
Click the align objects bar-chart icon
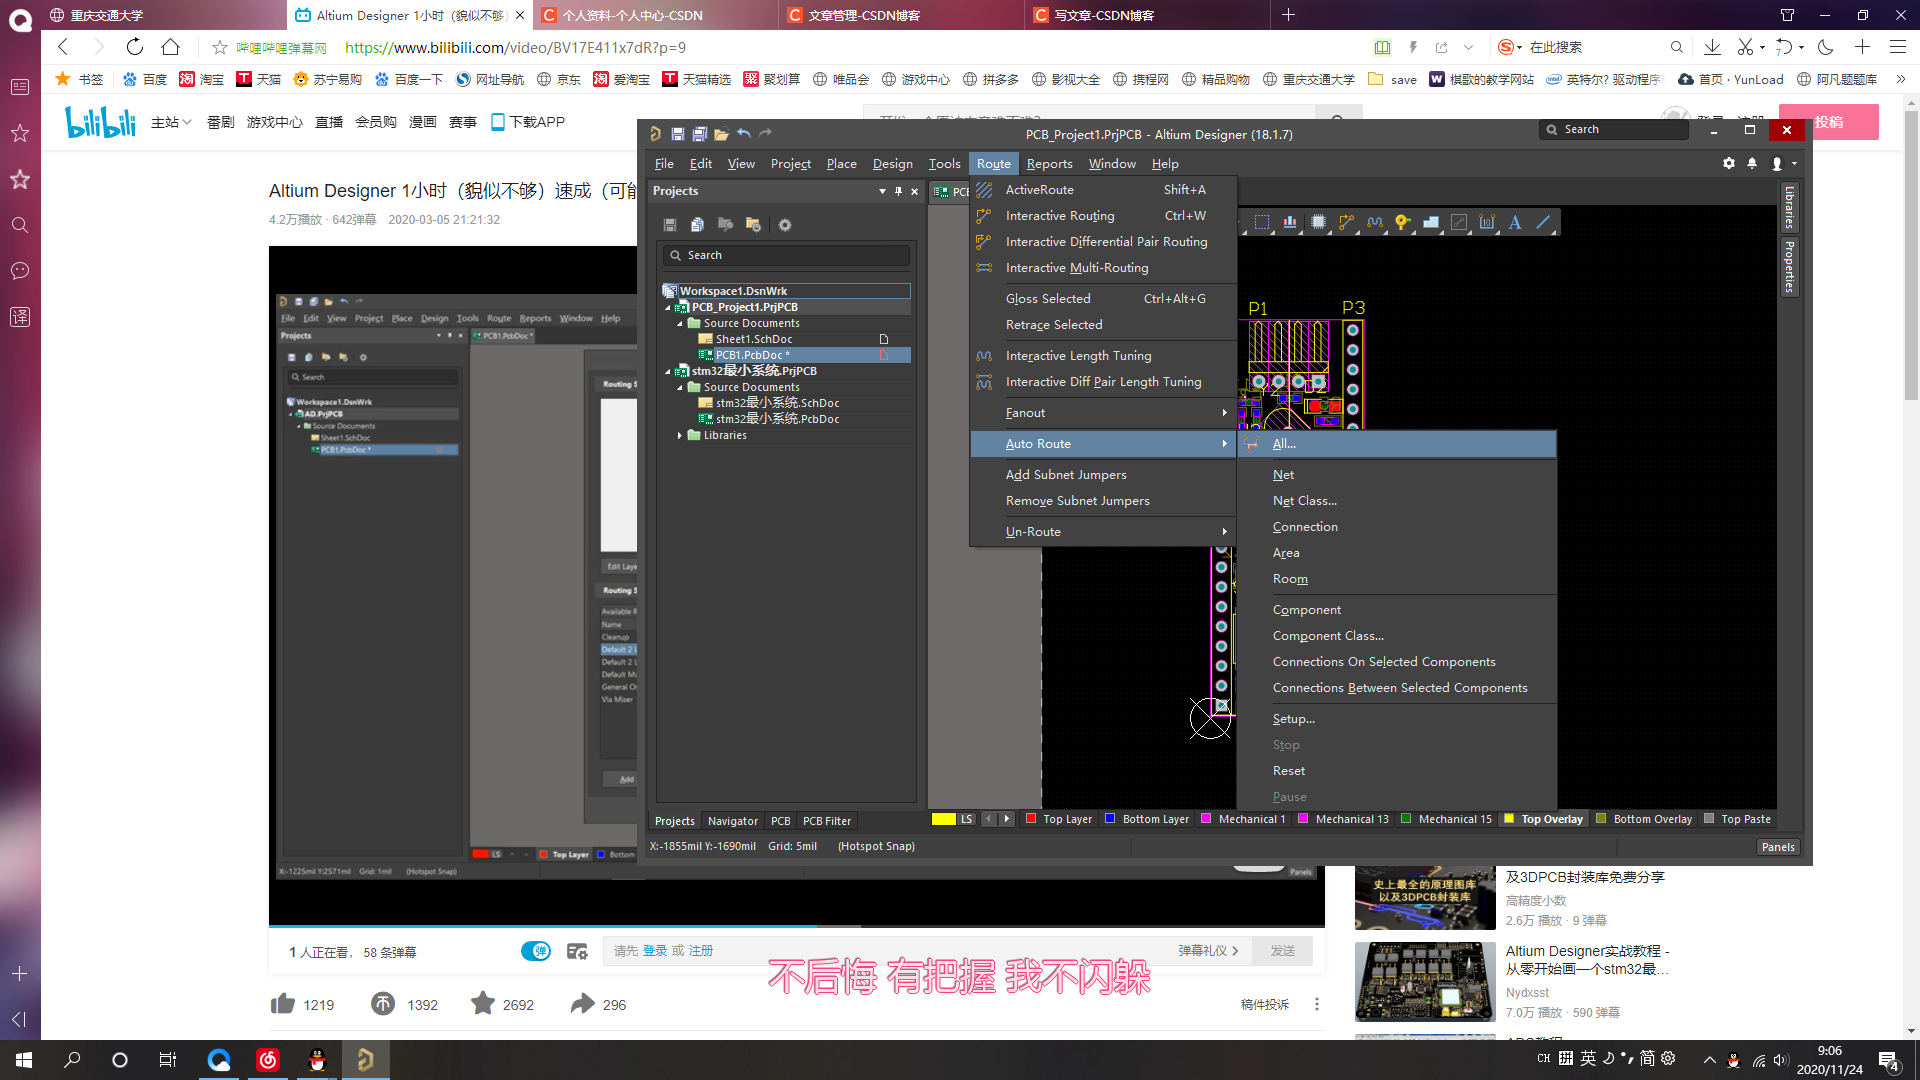pos(1290,223)
